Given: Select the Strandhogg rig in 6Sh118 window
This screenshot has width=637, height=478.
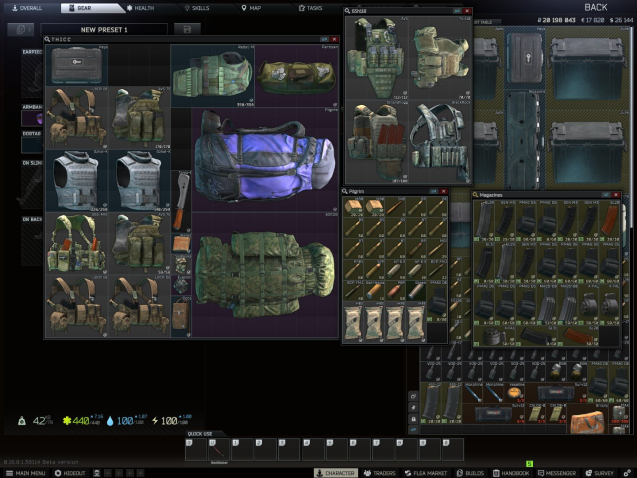Looking at the screenshot, I should 377,142.
